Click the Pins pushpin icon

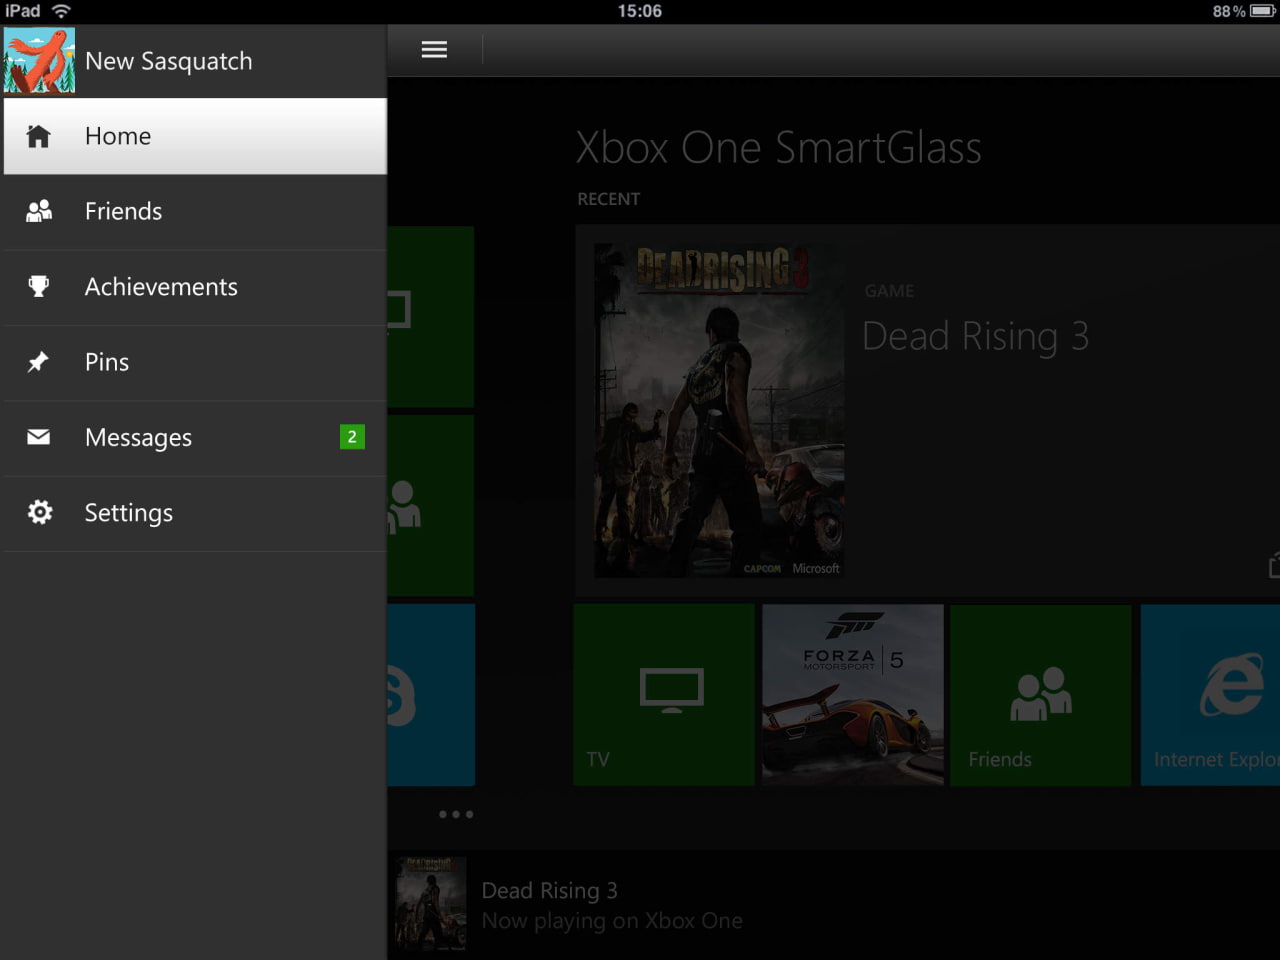(39, 362)
